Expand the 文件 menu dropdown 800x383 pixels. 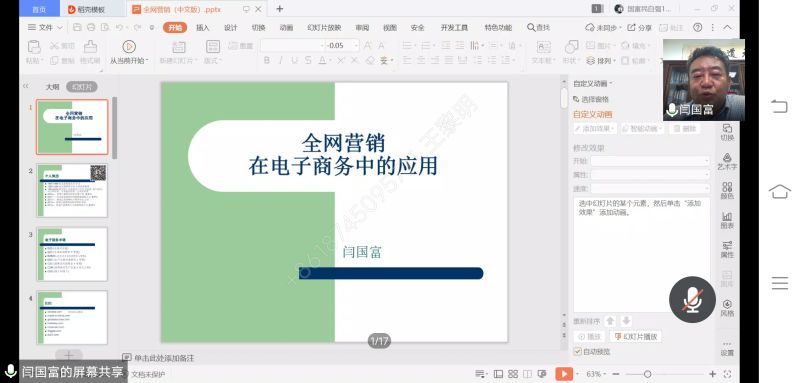click(x=45, y=28)
